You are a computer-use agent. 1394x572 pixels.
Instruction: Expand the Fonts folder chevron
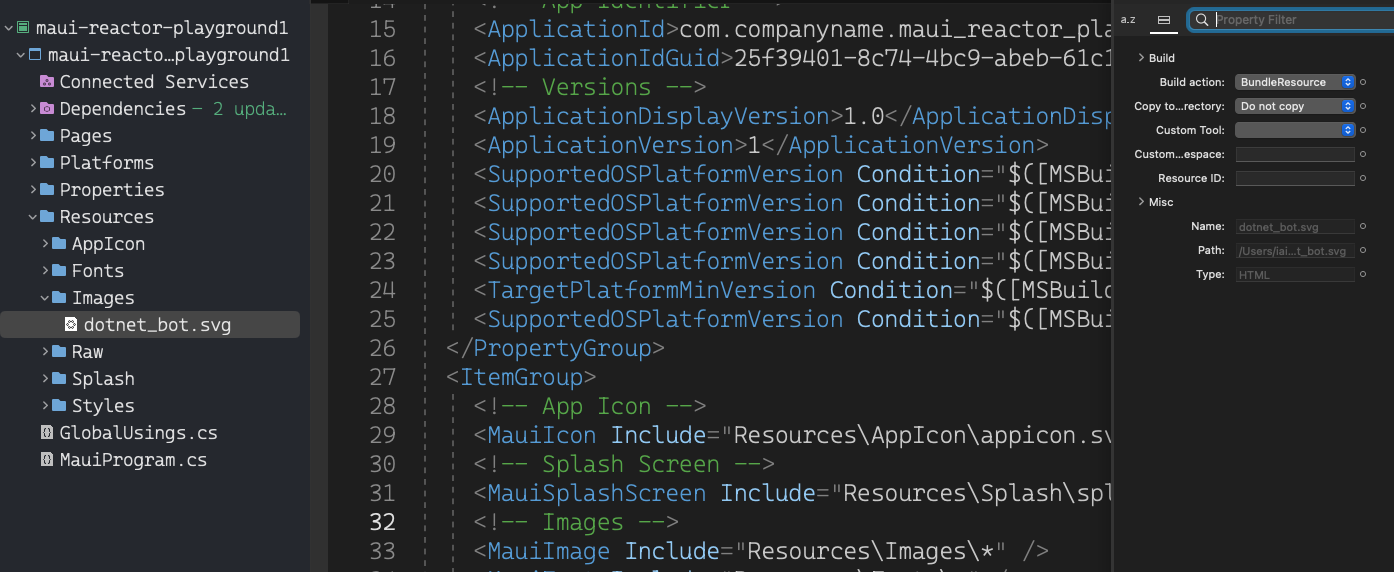(x=45, y=271)
